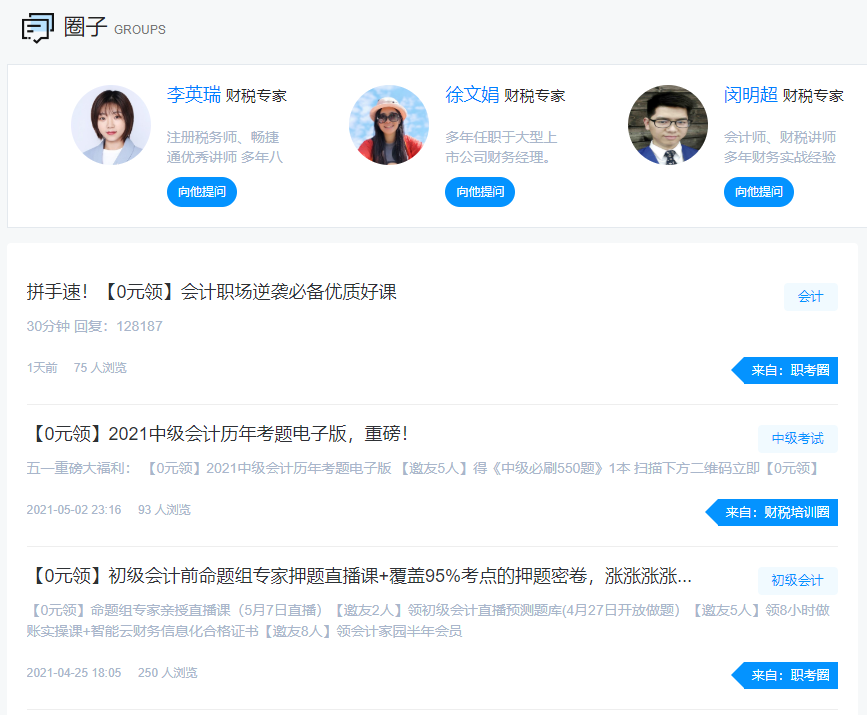This screenshot has height=715, width=867.
Task: Open 李英瑞's avatar photo
Action: [x=111, y=125]
